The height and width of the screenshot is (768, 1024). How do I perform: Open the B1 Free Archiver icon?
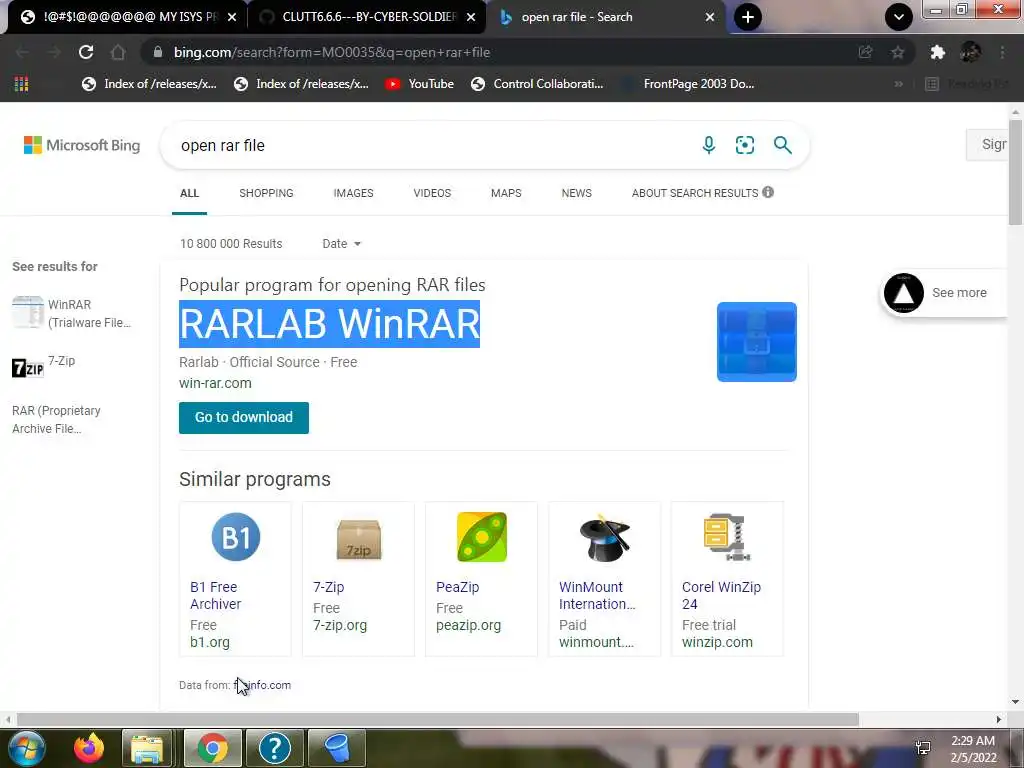point(236,537)
